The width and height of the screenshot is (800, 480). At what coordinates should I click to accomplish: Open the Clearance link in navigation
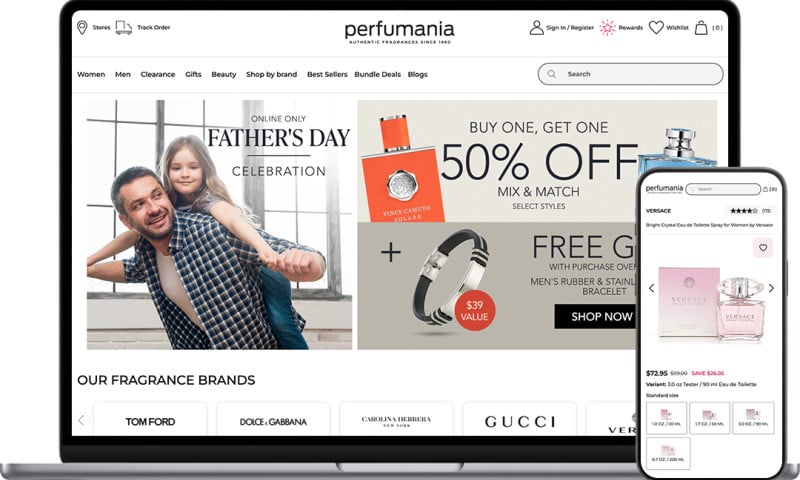[x=158, y=74]
